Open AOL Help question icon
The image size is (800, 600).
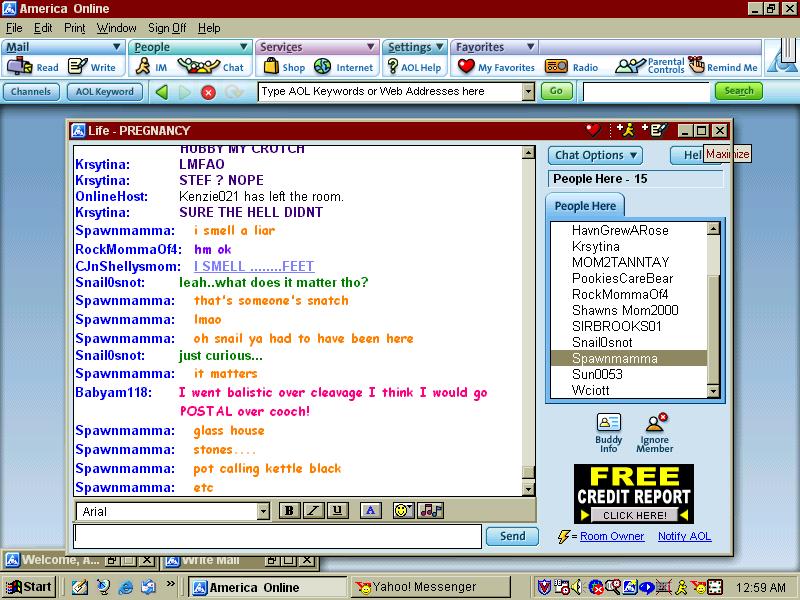coord(414,67)
